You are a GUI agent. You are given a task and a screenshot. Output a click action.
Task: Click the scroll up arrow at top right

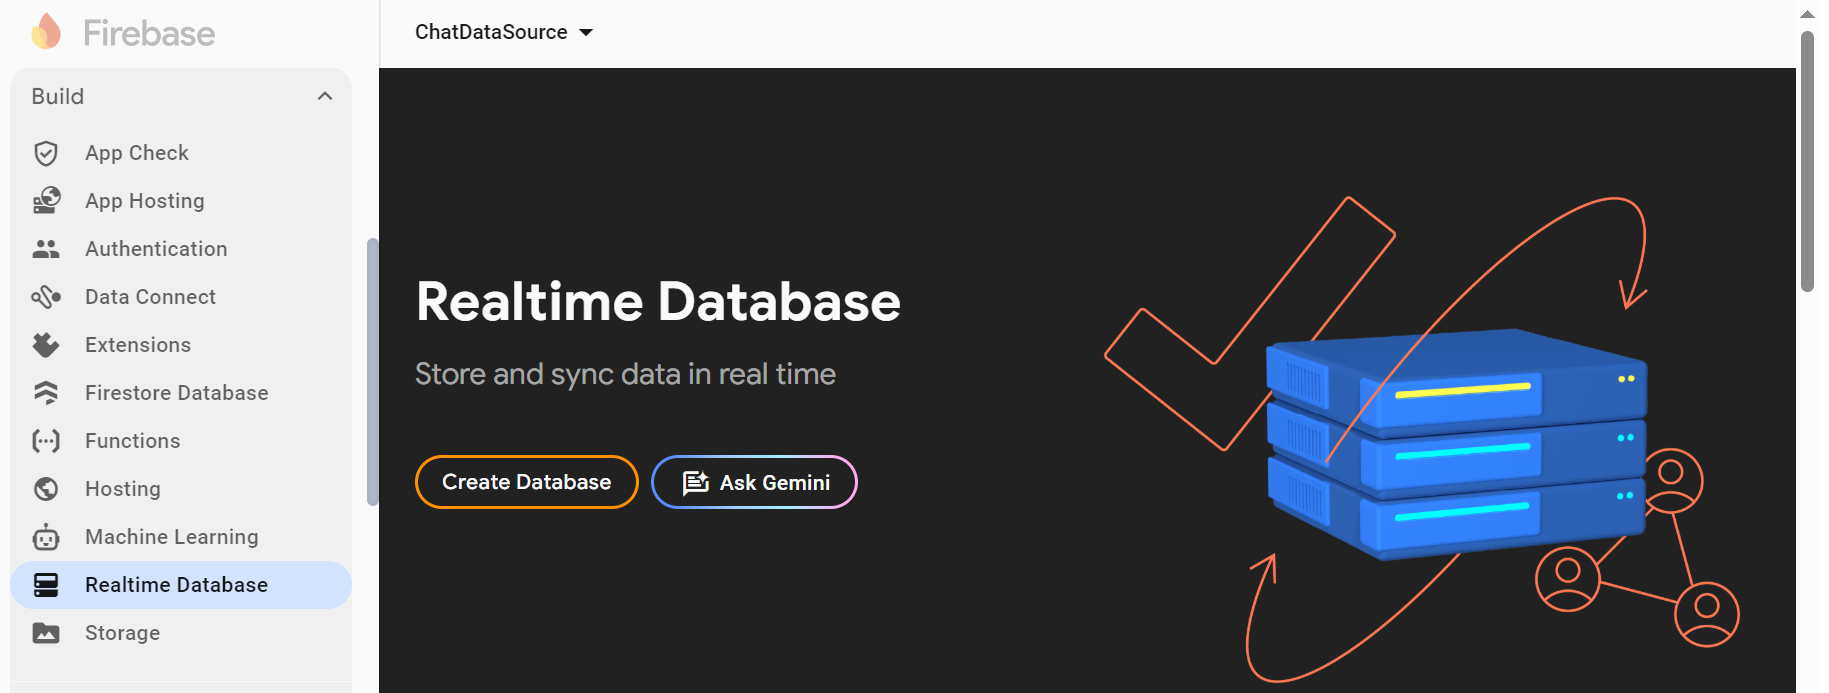click(1807, 14)
